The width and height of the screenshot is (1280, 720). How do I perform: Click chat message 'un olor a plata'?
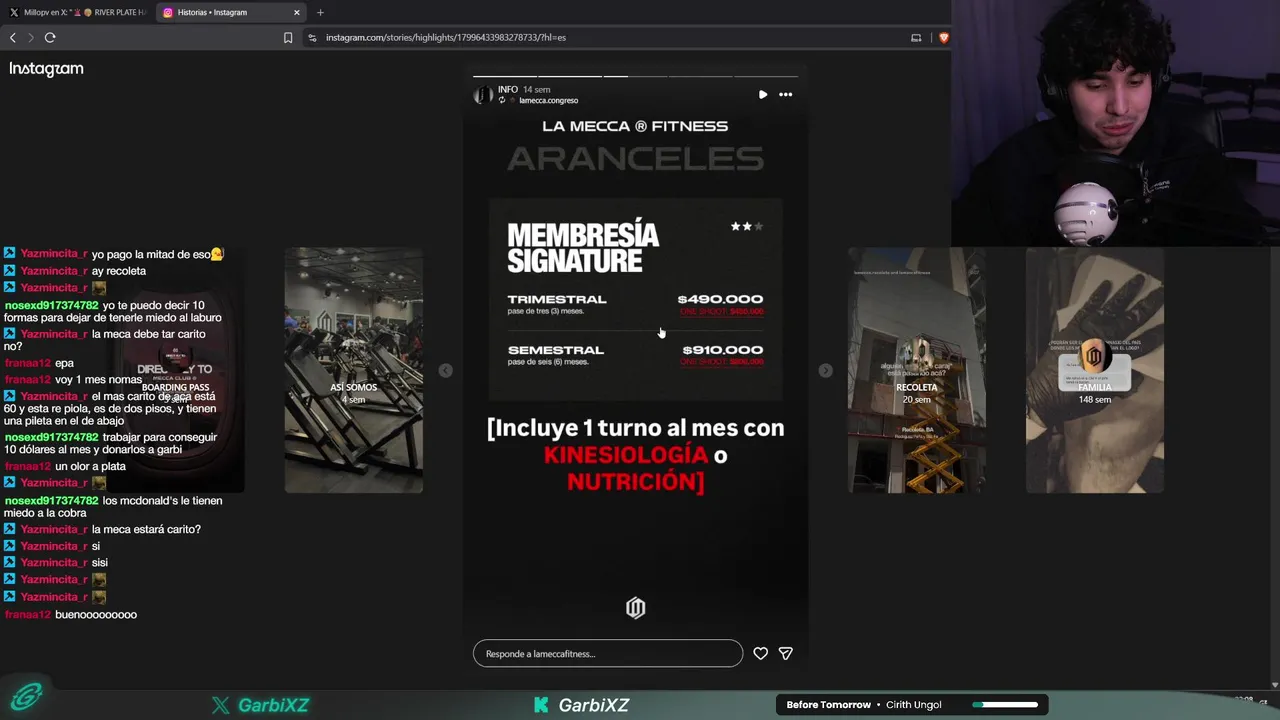point(90,467)
